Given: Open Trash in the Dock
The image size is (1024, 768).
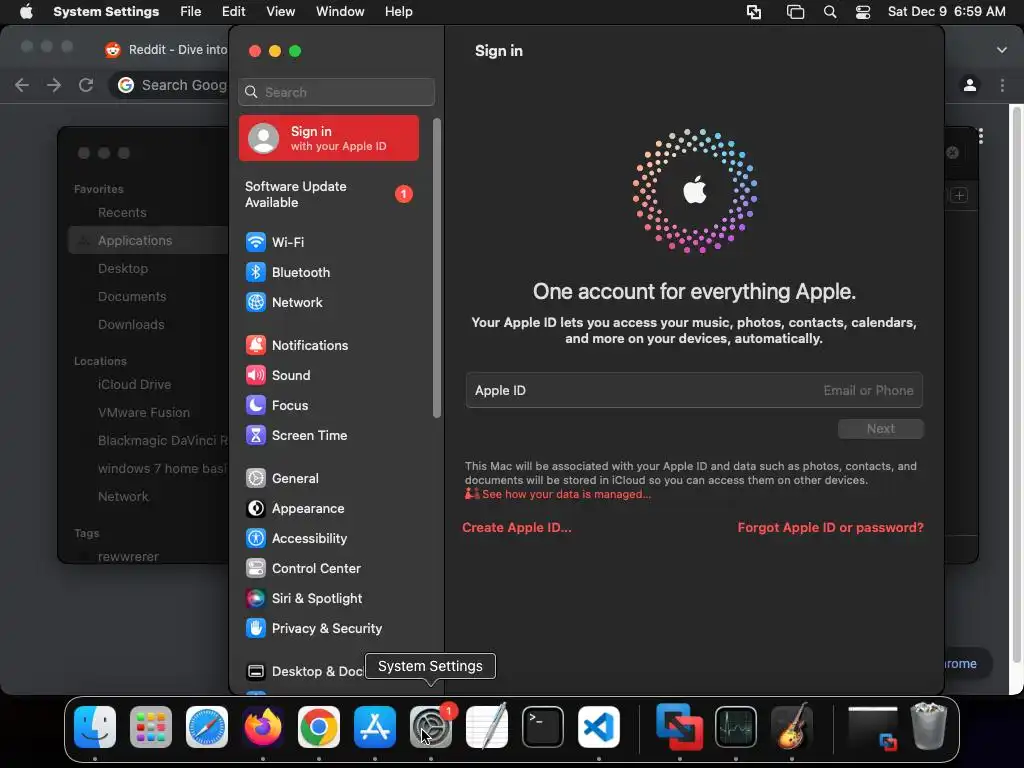Looking at the screenshot, I should click(929, 726).
